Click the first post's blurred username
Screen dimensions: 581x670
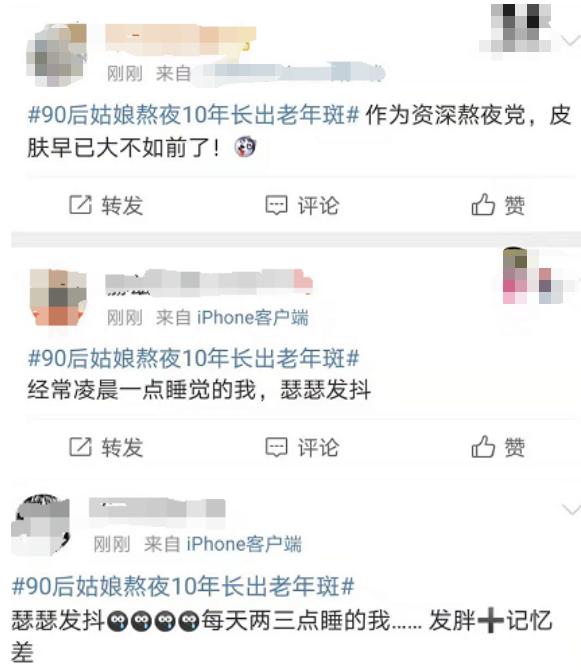tap(180, 40)
